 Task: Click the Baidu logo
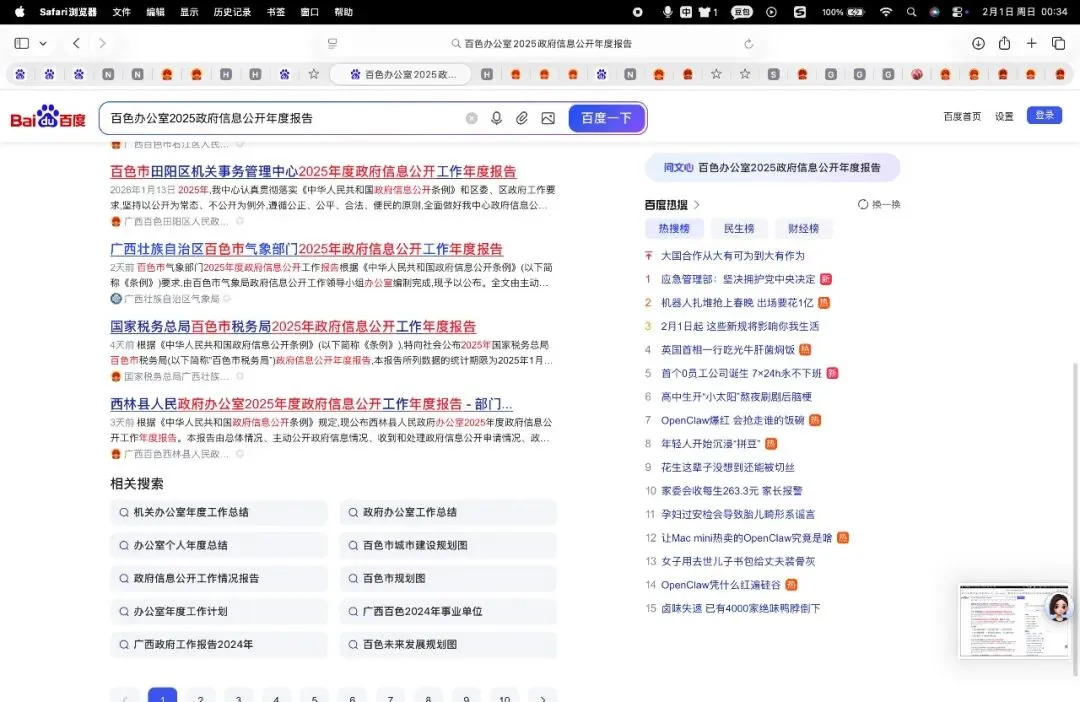[x=48, y=118]
